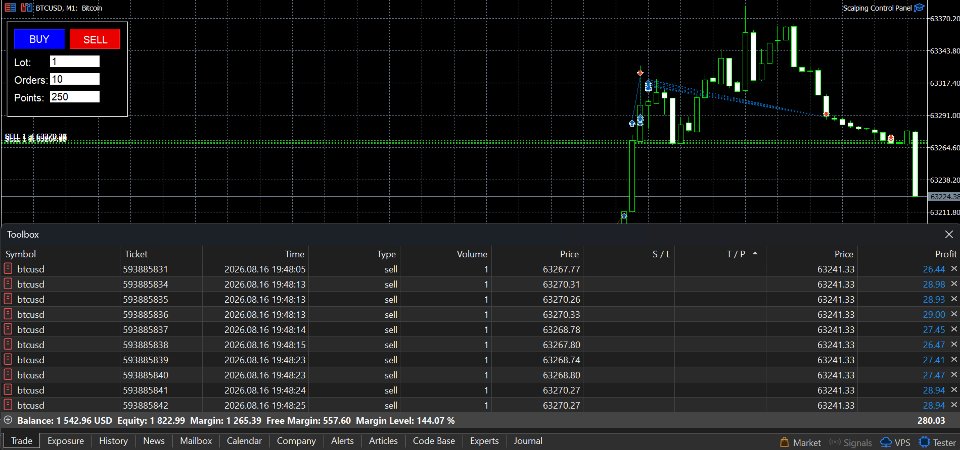Open the Calendar tab
960x450 pixels.
pos(244,441)
